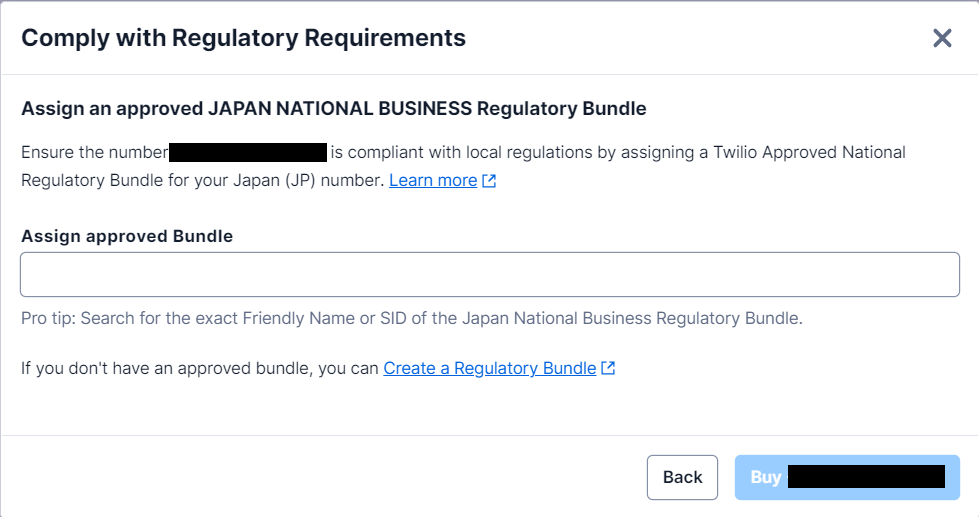
Task: Go Back to previous step
Action: [682, 478]
